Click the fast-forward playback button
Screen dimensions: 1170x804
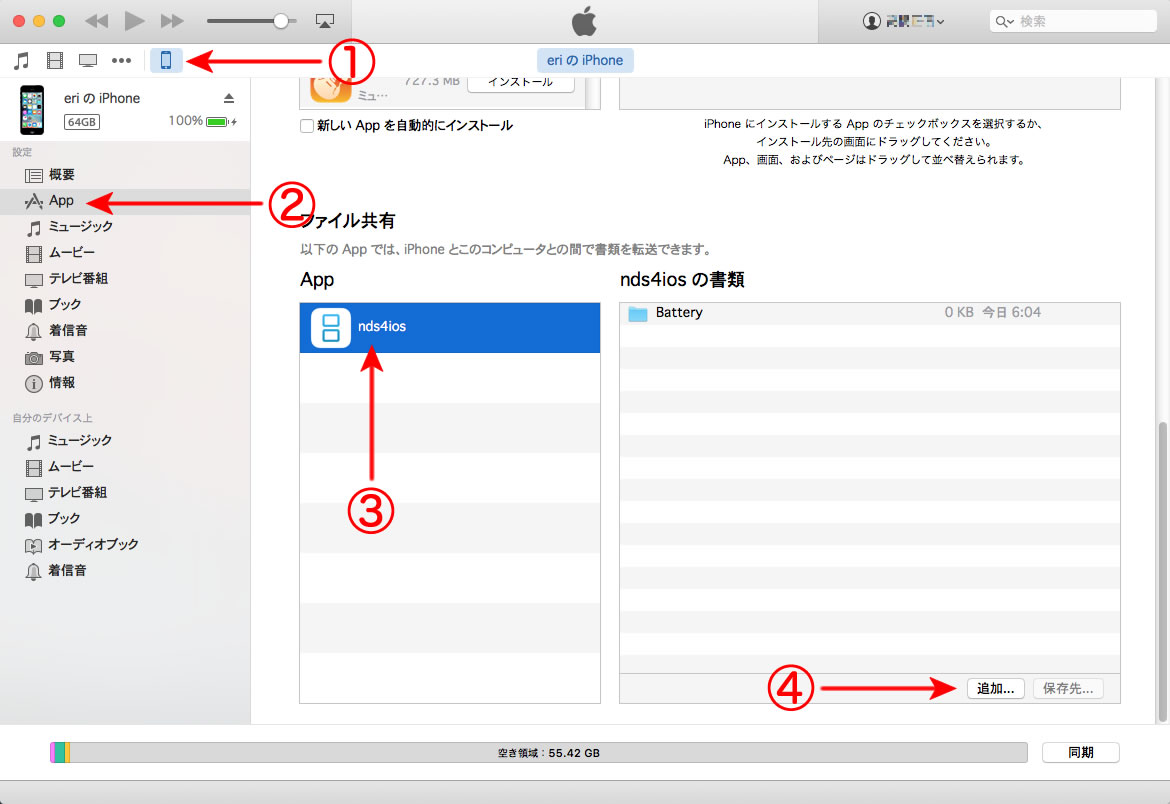[x=172, y=21]
